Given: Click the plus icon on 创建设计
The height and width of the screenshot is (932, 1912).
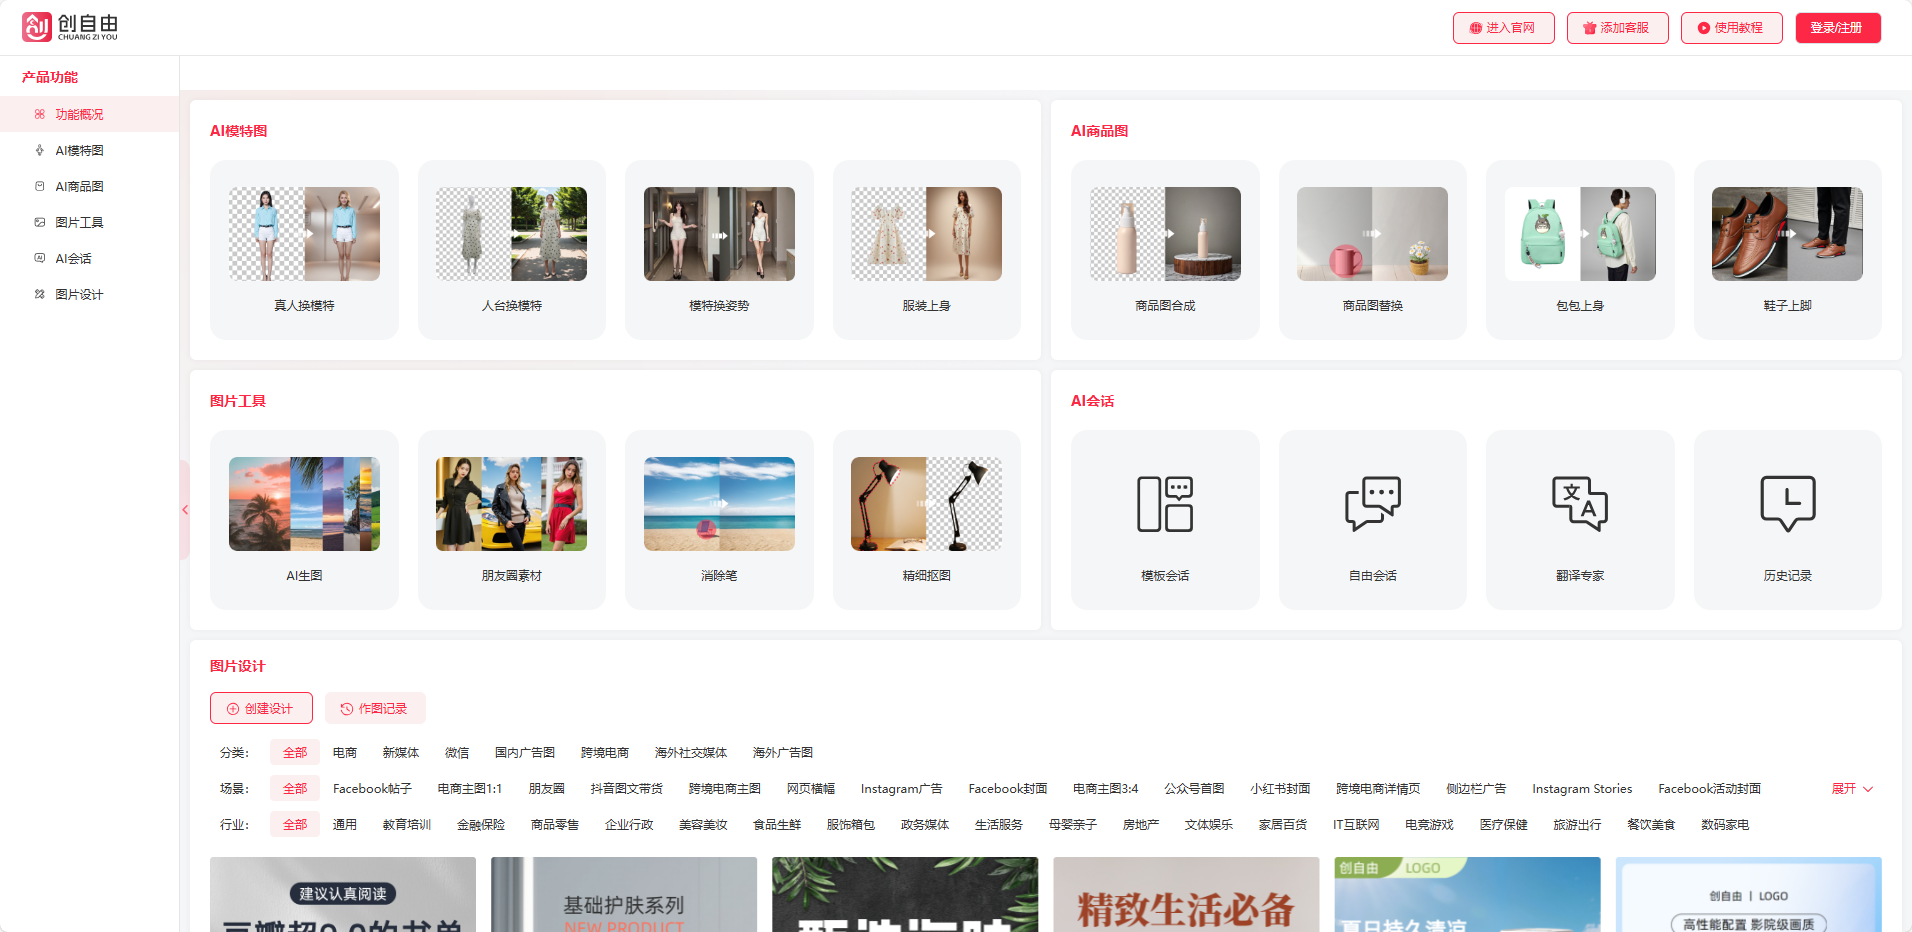Looking at the screenshot, I should click(x=233, y=709).
